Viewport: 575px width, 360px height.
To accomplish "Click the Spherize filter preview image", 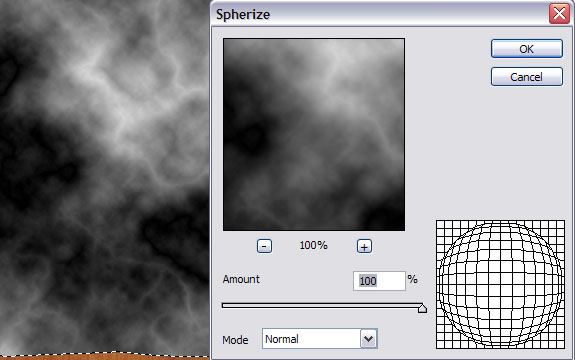I will 314,135.
